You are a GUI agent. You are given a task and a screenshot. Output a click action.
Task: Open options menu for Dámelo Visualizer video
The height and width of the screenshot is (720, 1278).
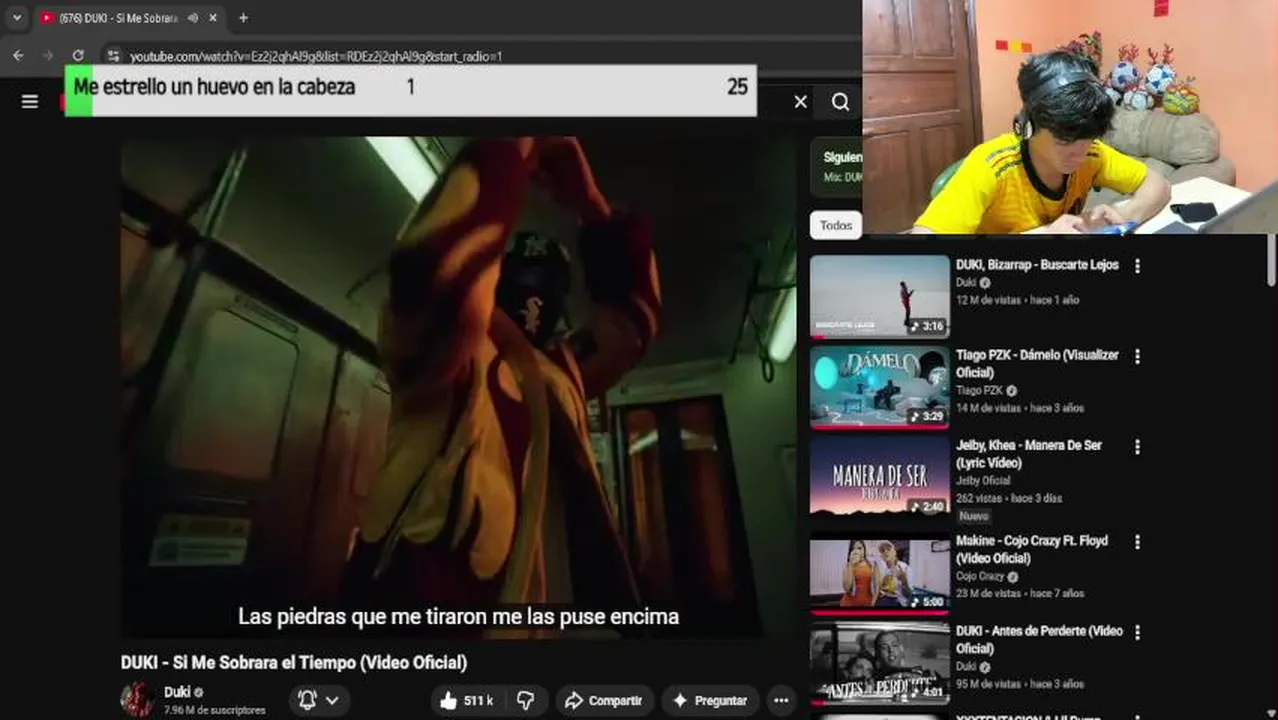1137,356
